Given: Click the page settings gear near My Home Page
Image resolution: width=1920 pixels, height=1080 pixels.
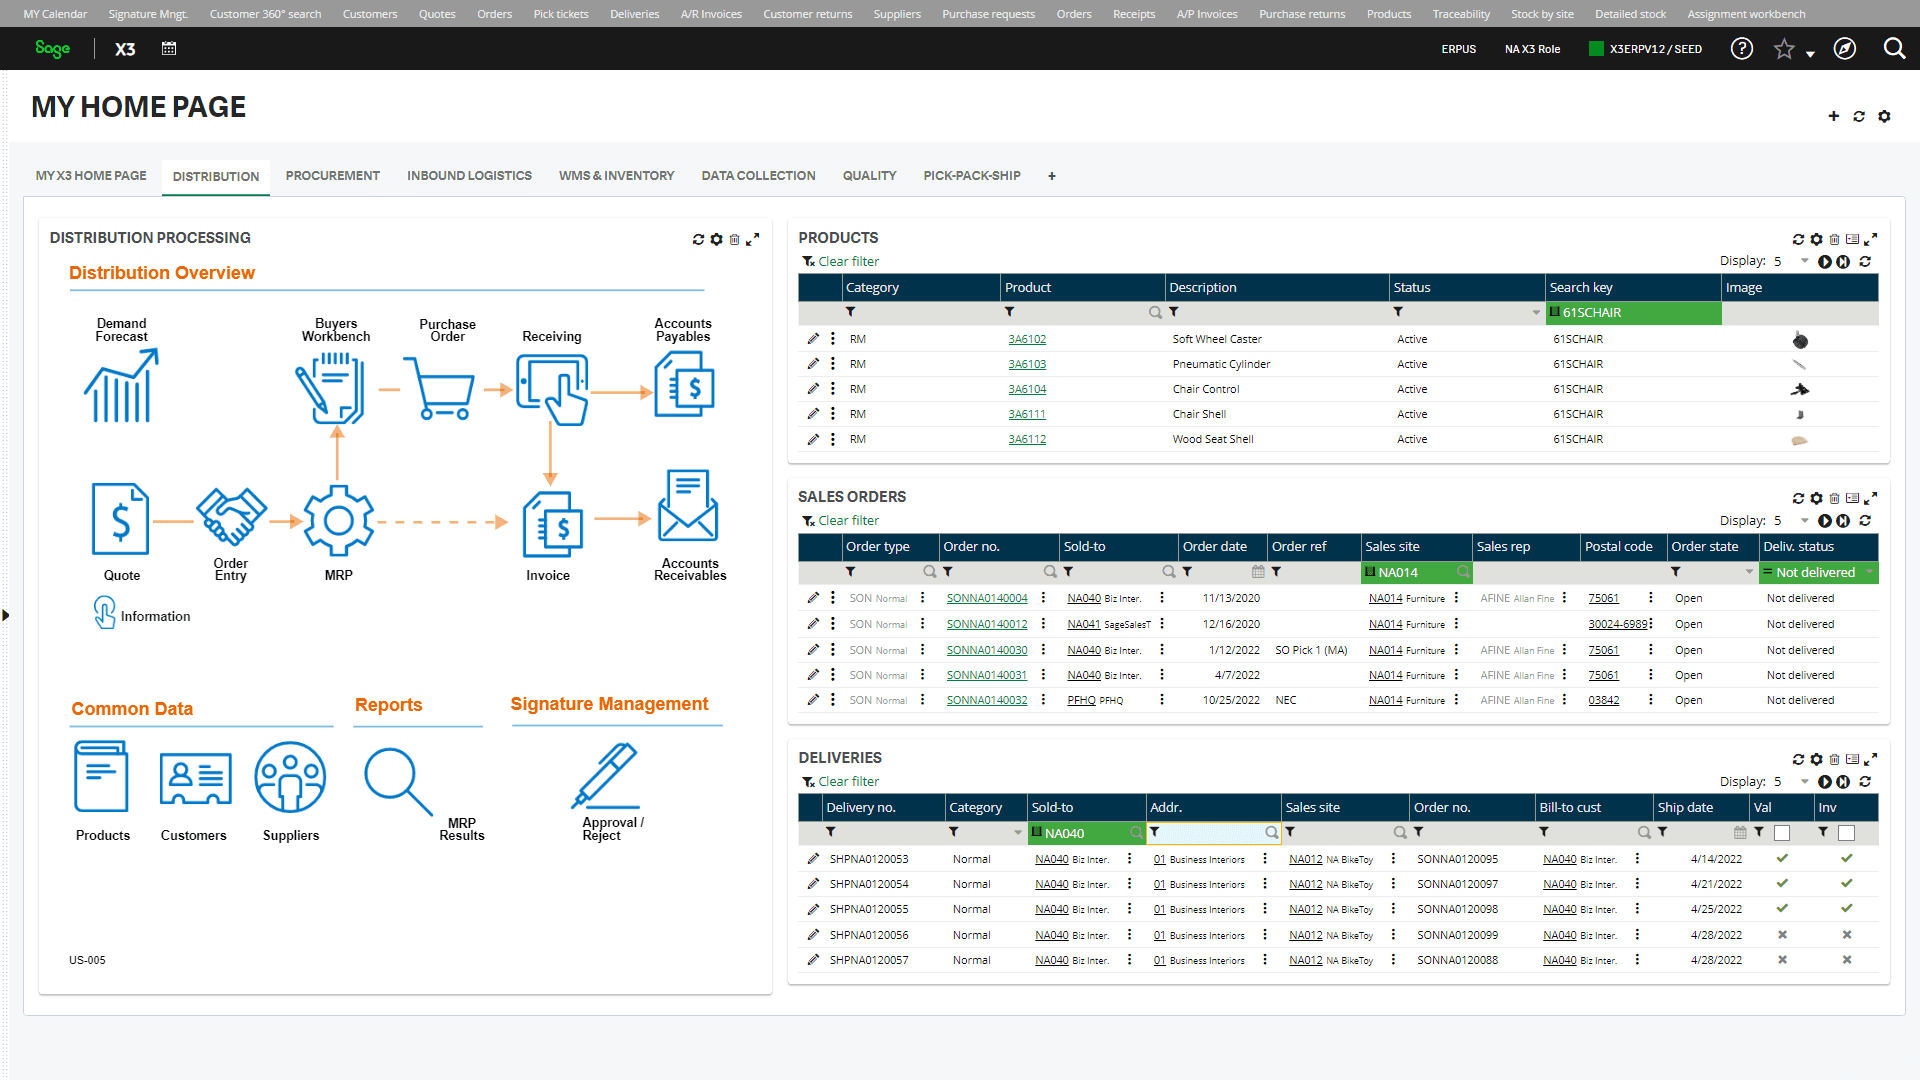Looking at the screenshot, I should [1884, 116].
